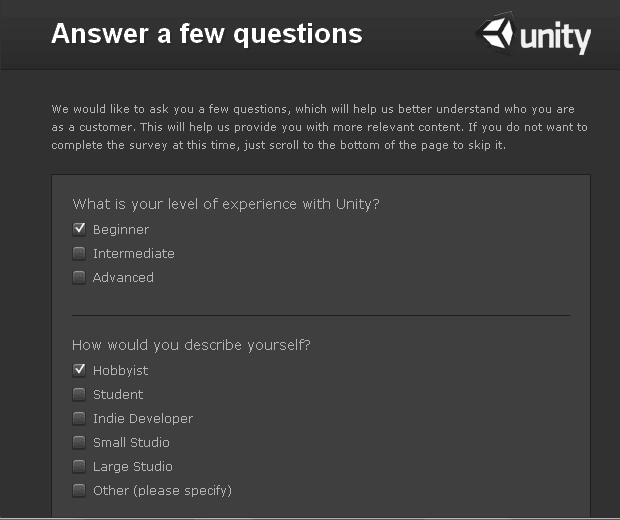Select the Indie Developer checkbox
The height and width of the screenshot is (520, 620).
click(79, 418)
